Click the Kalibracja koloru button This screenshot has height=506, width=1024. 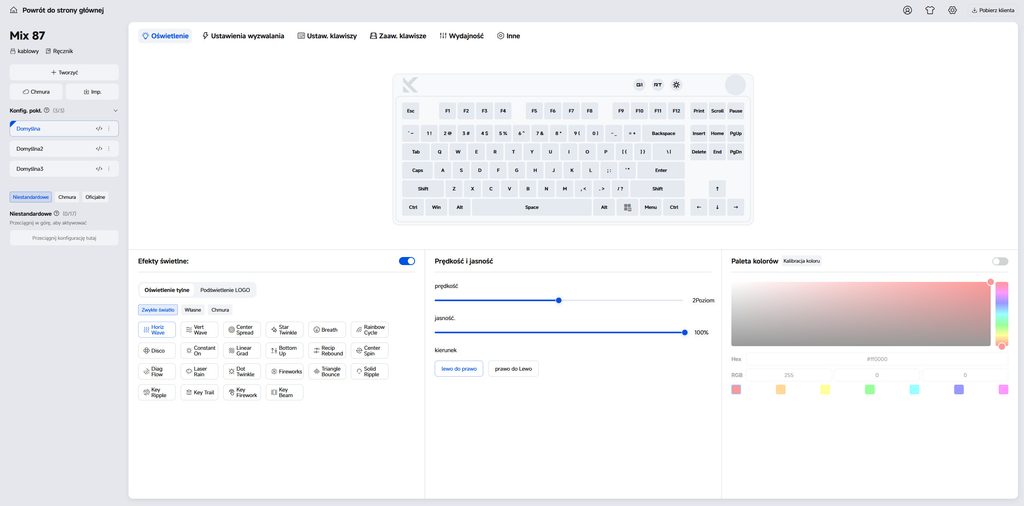tap(802, 261)
